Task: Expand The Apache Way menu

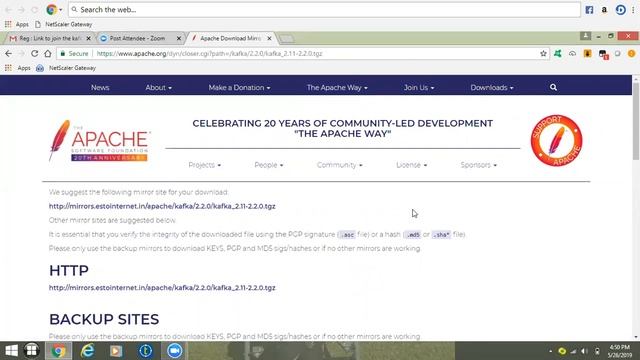Action: [337, 87]
